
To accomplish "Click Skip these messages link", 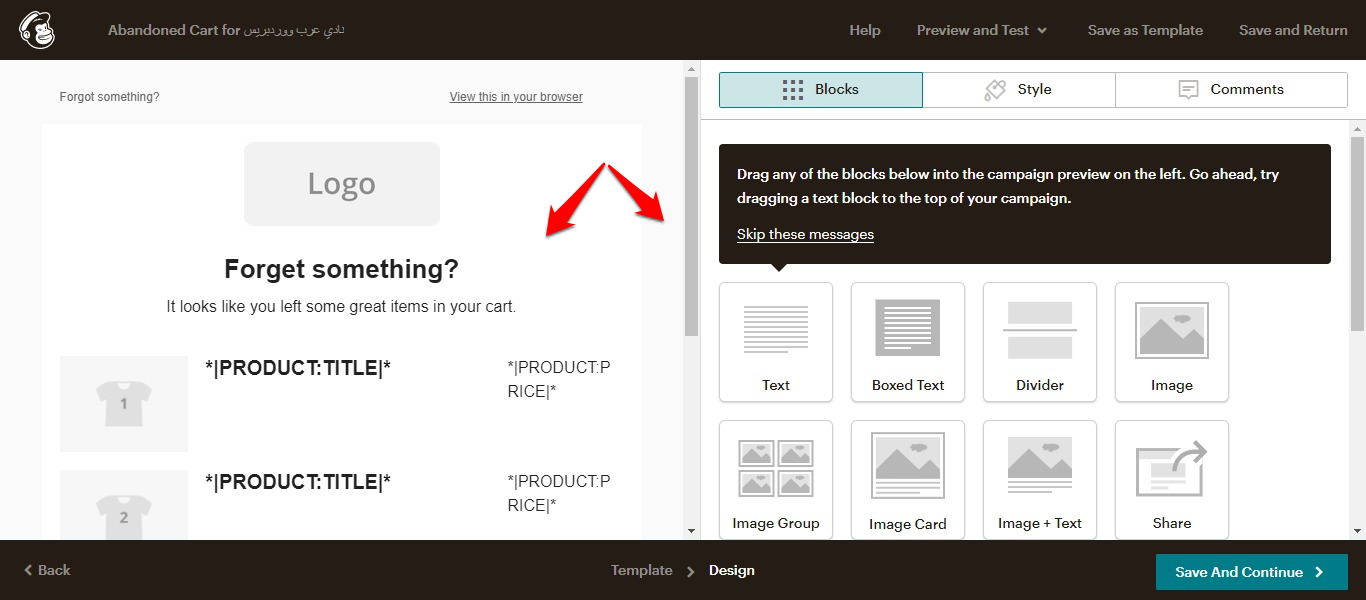I will [x=805, y=234].
